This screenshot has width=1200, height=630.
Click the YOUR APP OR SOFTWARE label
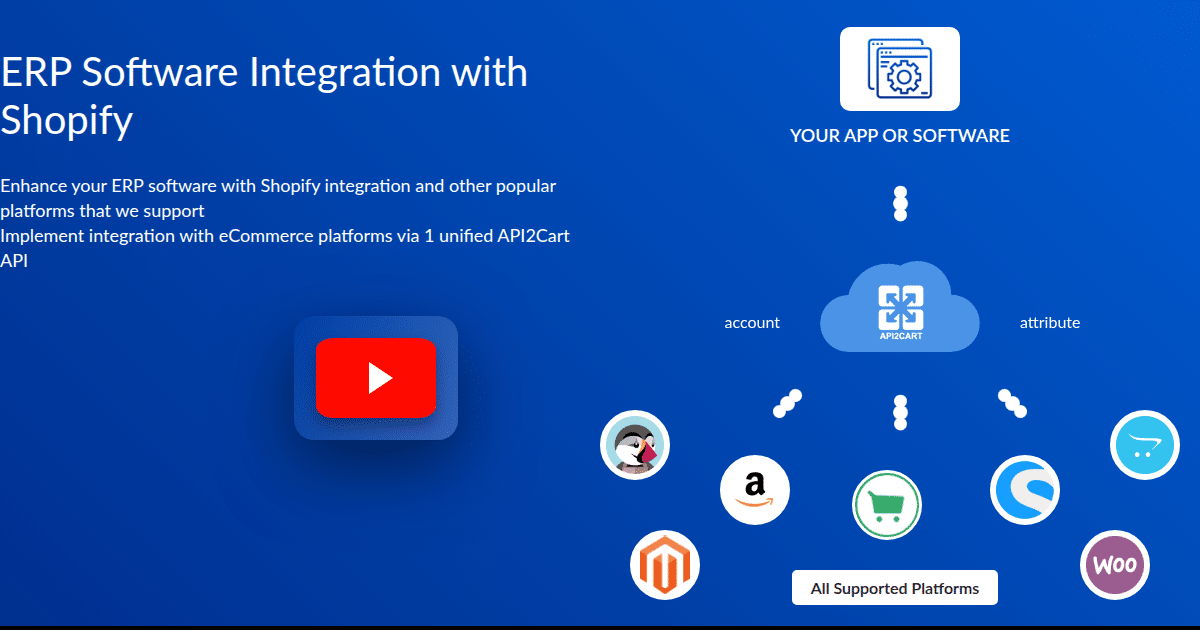click(900, 136)
